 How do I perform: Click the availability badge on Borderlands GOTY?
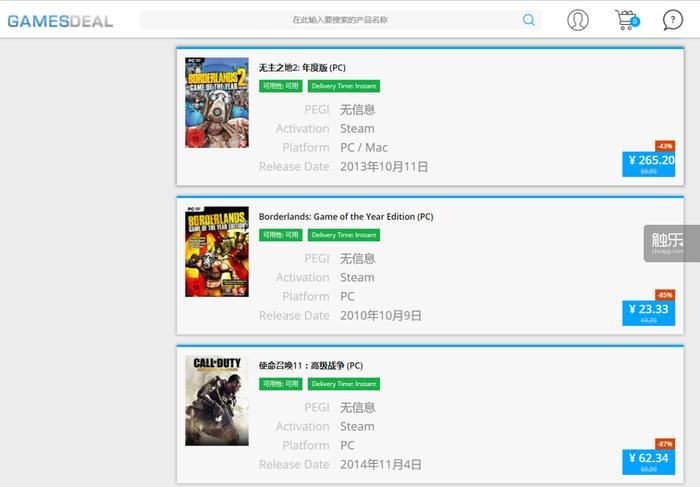tap(280, 235)
